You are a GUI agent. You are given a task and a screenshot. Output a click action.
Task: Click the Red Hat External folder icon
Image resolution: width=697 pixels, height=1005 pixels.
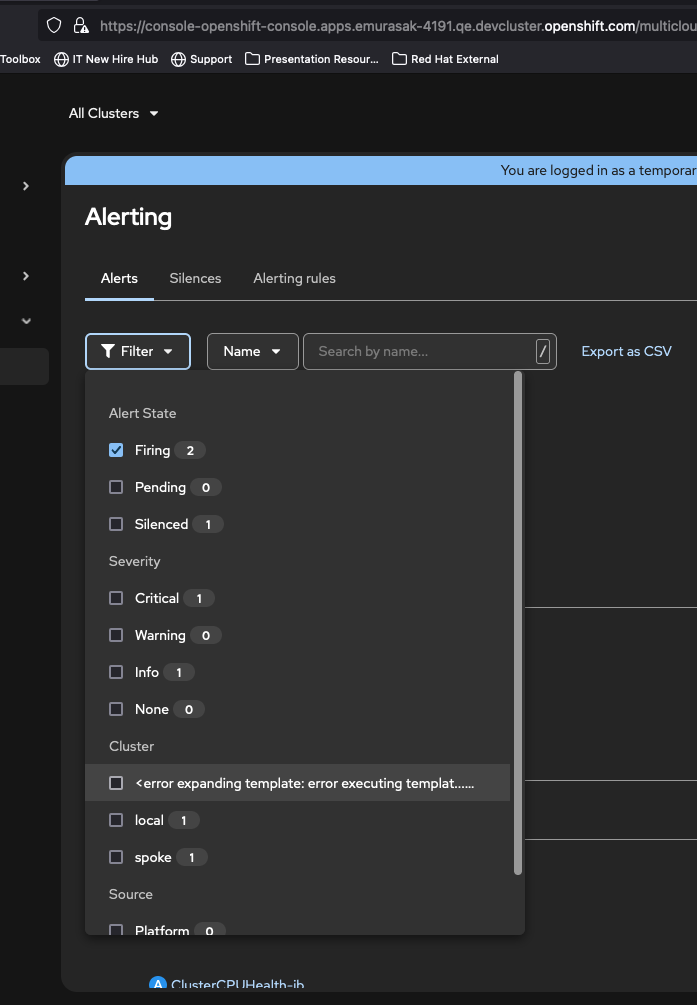pos(400,59)
